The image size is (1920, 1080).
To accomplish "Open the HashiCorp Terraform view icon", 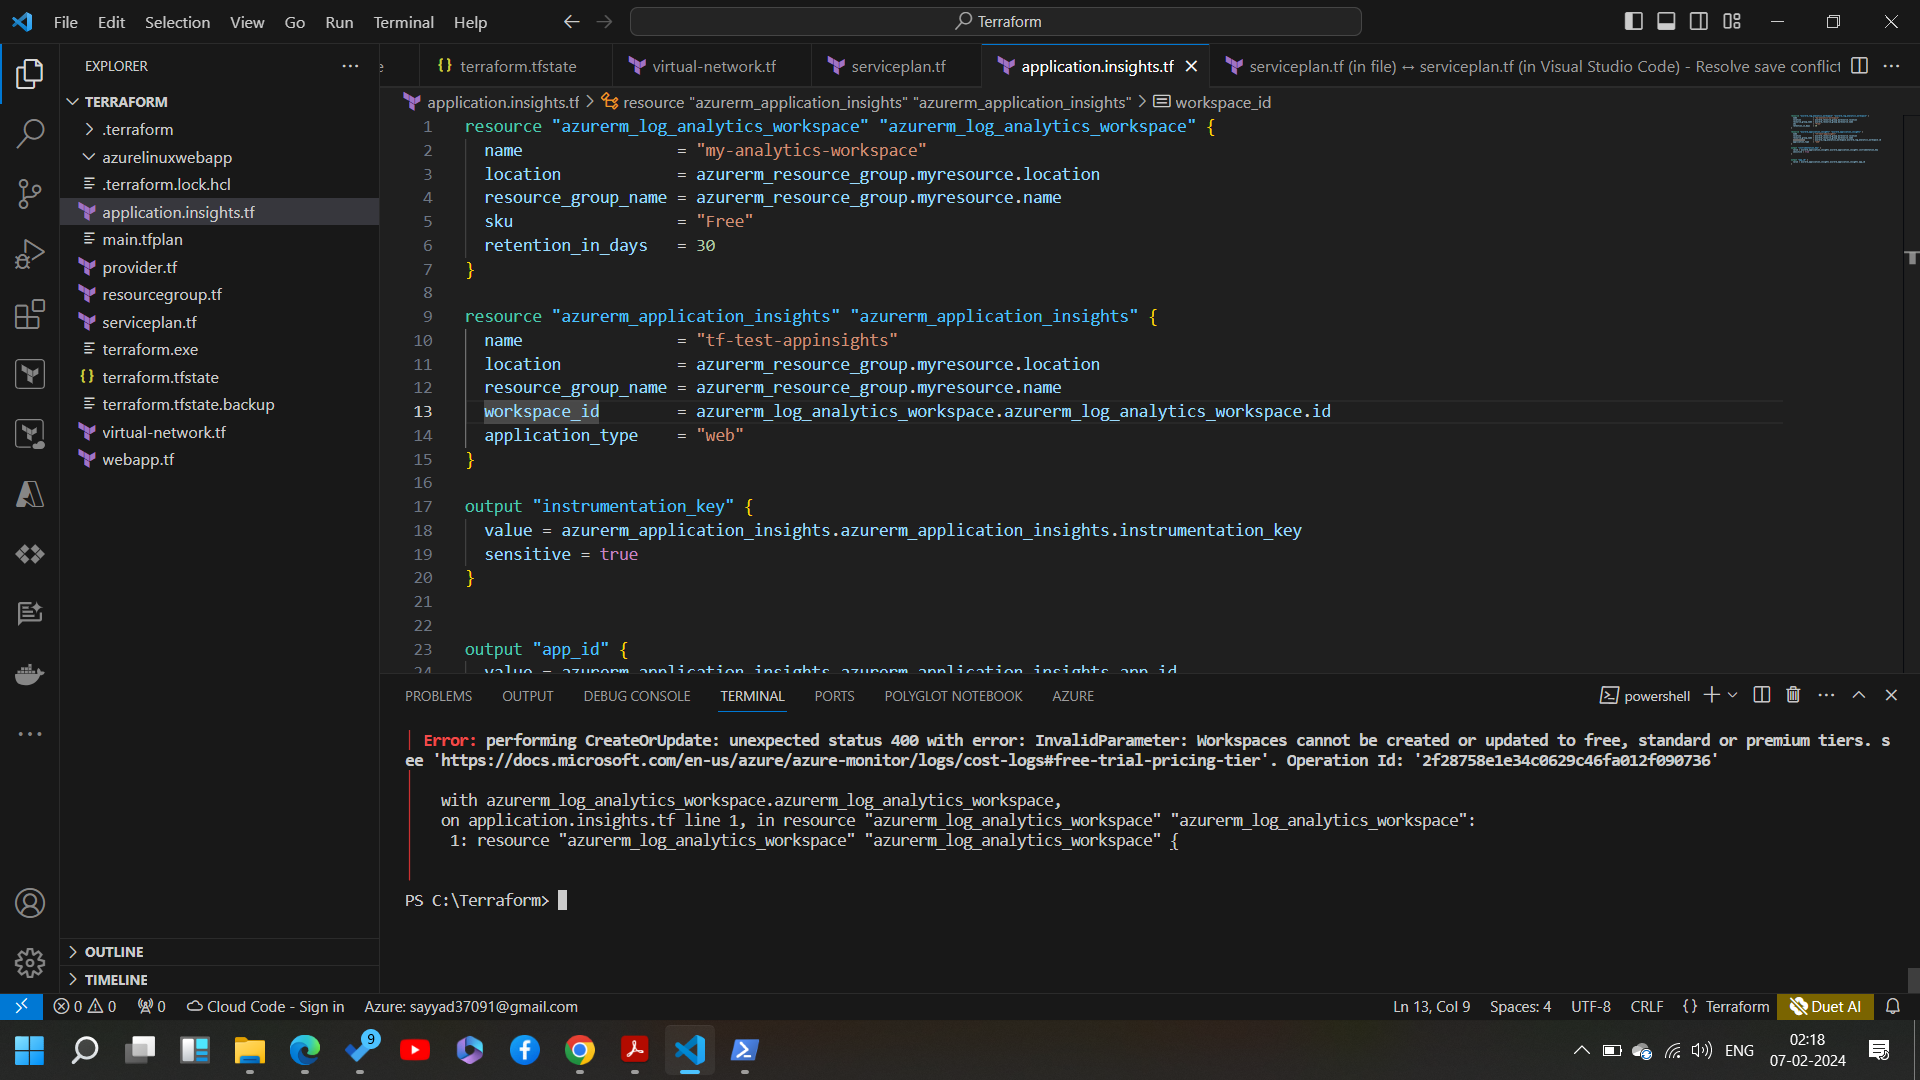I will click(30, 374).
